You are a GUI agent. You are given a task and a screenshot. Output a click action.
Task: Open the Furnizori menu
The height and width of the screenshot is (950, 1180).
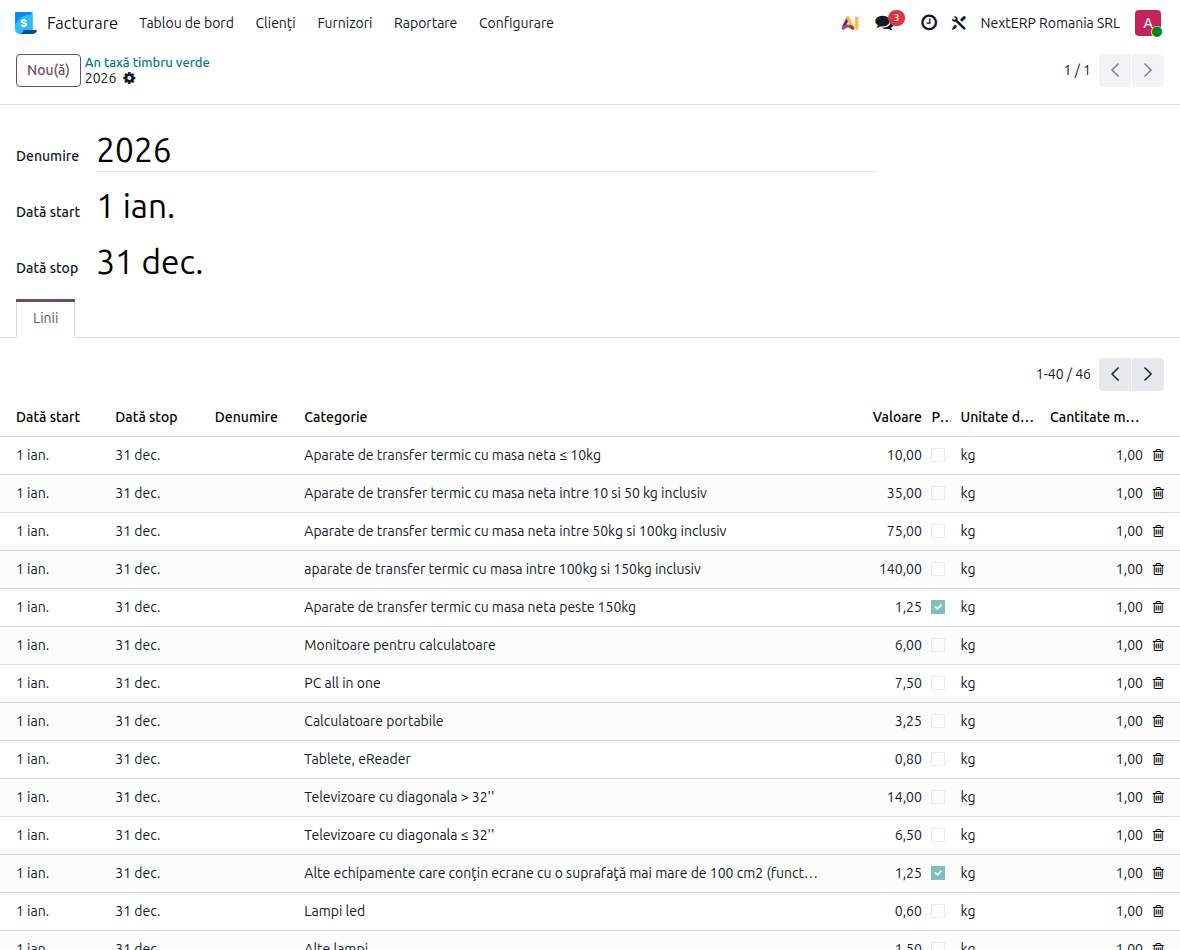pos(345,23)
